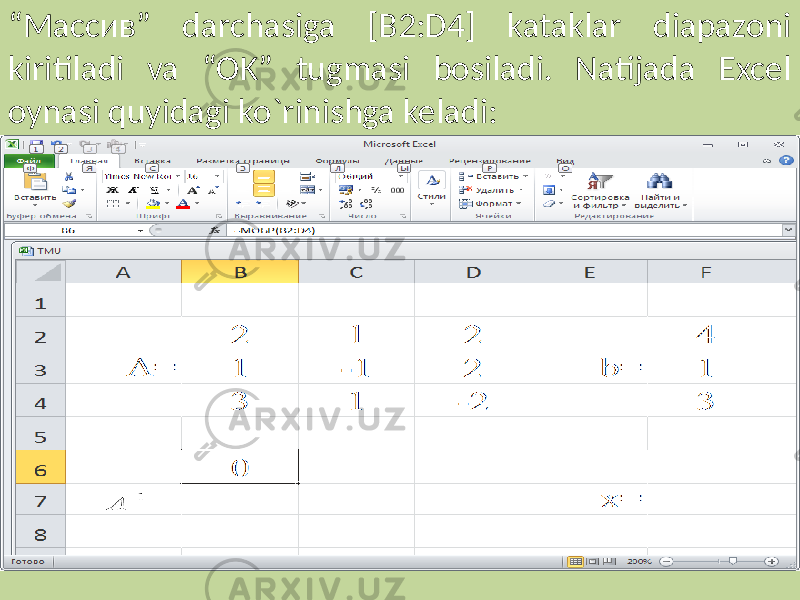This screenshot has height=600, width=800.
Task: Click the 000 comma style icon
Action: point(397,190)
